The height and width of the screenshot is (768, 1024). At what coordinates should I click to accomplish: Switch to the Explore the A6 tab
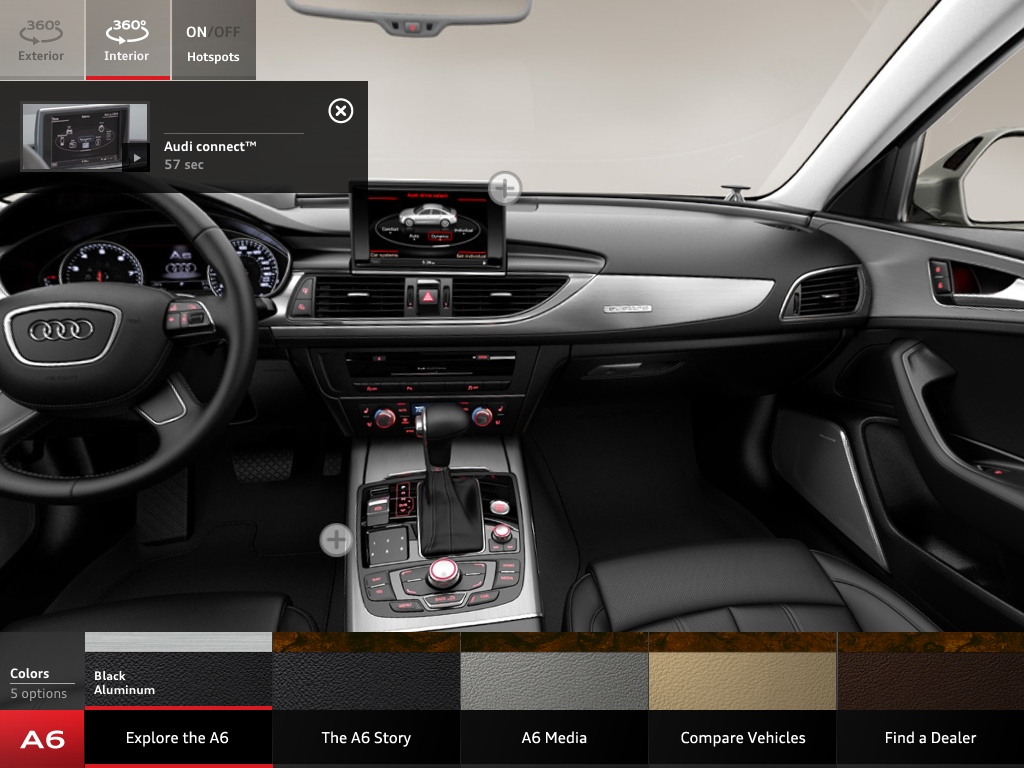pos(177,738)
